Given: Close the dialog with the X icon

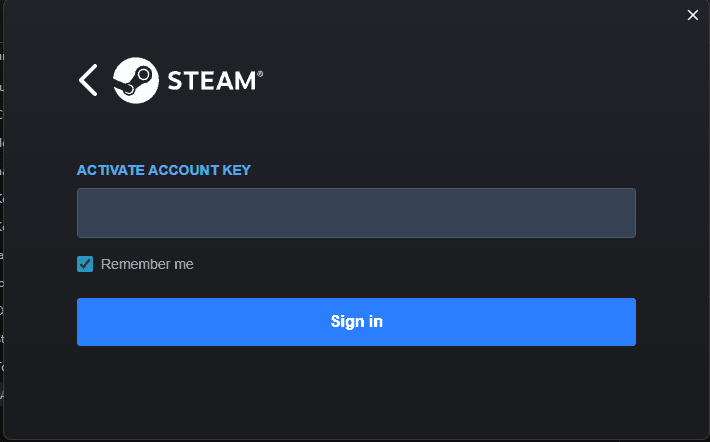Looking at the screenshot, I should [692, 15].
